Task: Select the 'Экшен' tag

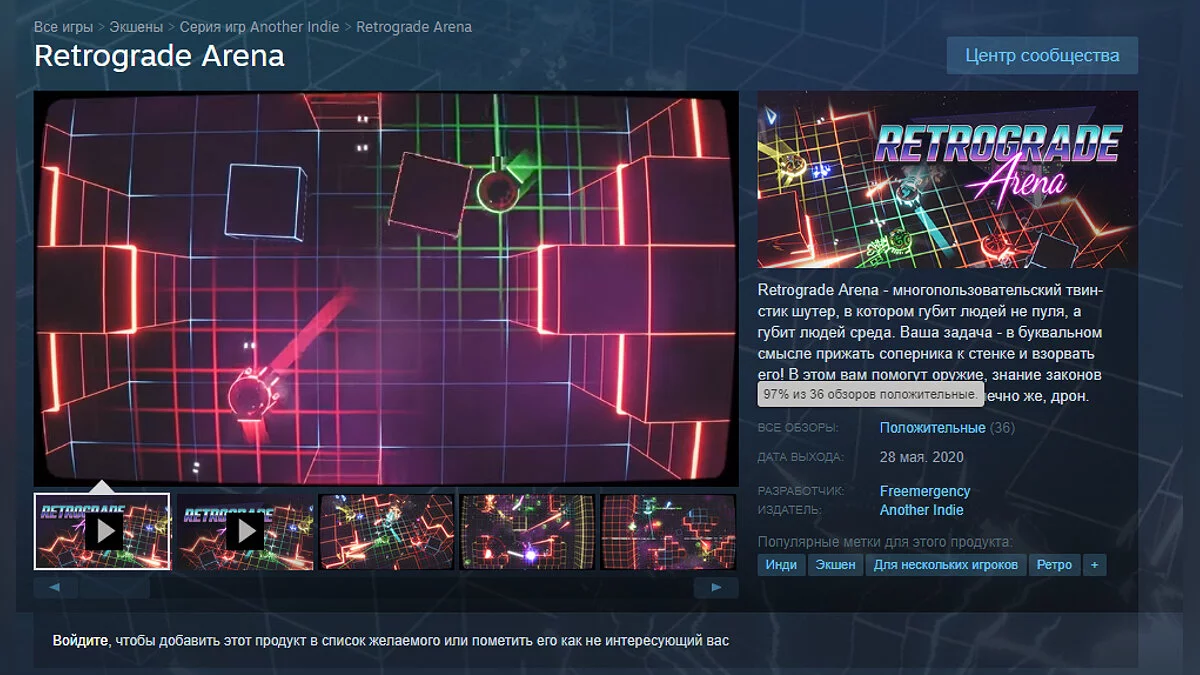Action: click(836, 565)
